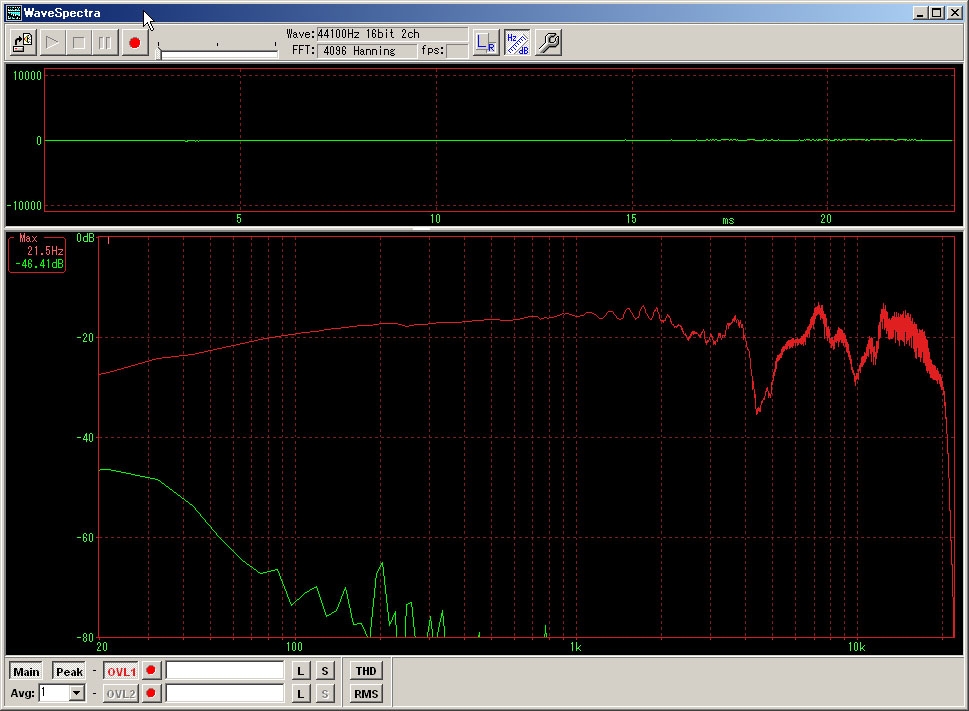Toggle the Main spectrum display
This screenshot has width=969, height=711.
26,671
